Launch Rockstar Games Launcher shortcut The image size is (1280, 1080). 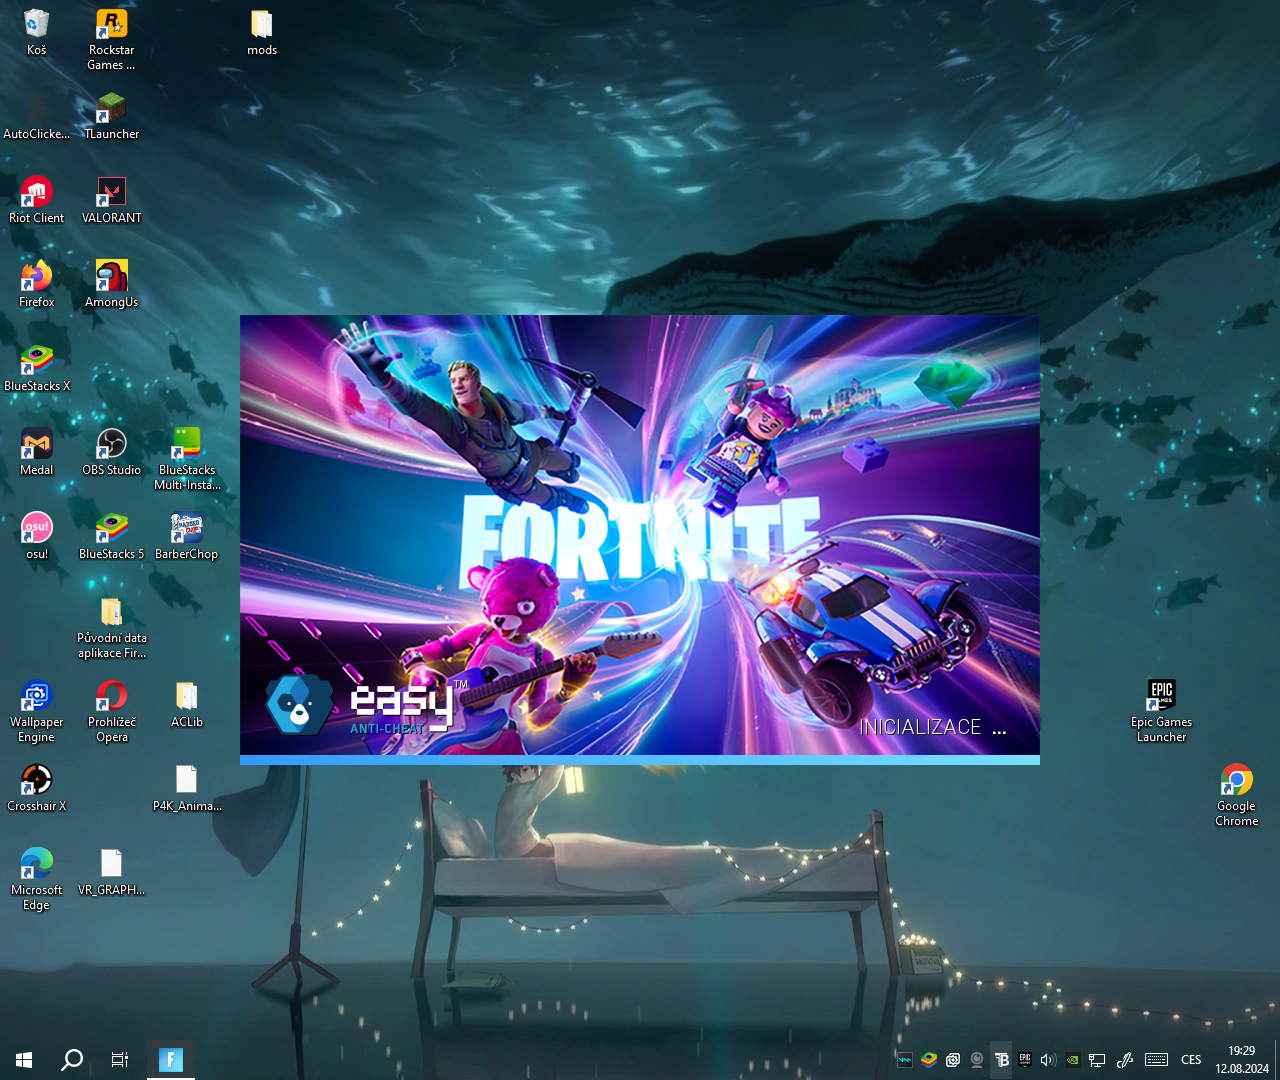point(111,40)
